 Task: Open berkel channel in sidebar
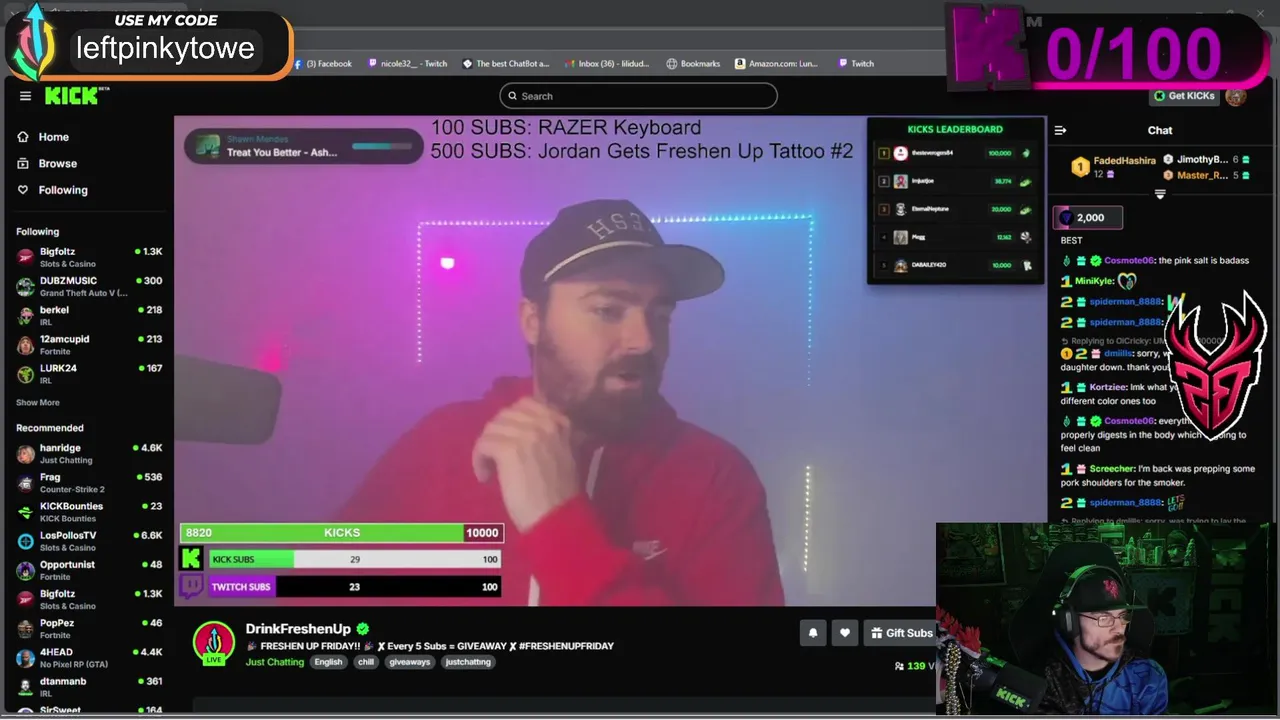[x=88, y=315]
